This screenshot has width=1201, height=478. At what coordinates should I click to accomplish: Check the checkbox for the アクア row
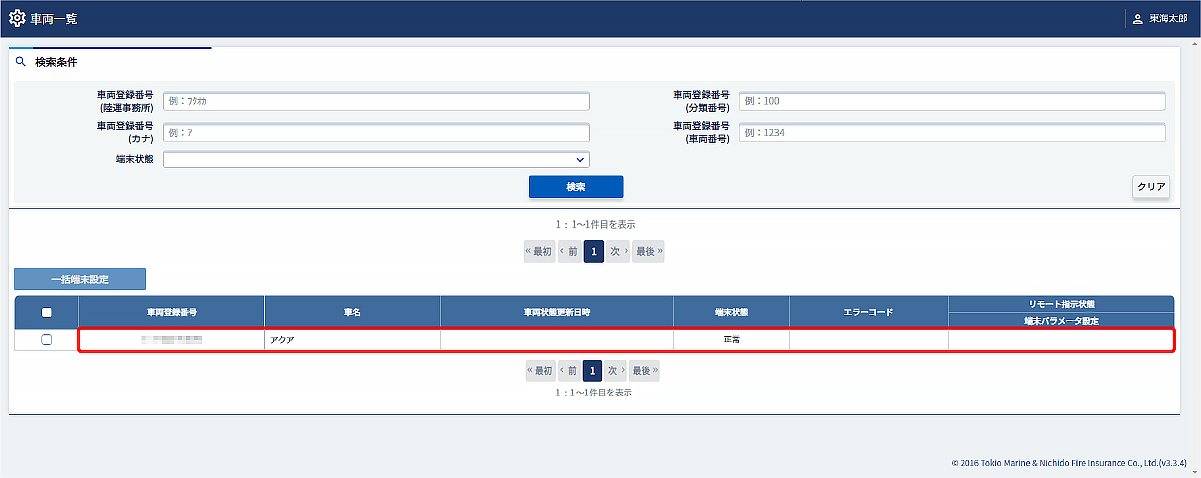pyautogui.click(x=46, y=340)
